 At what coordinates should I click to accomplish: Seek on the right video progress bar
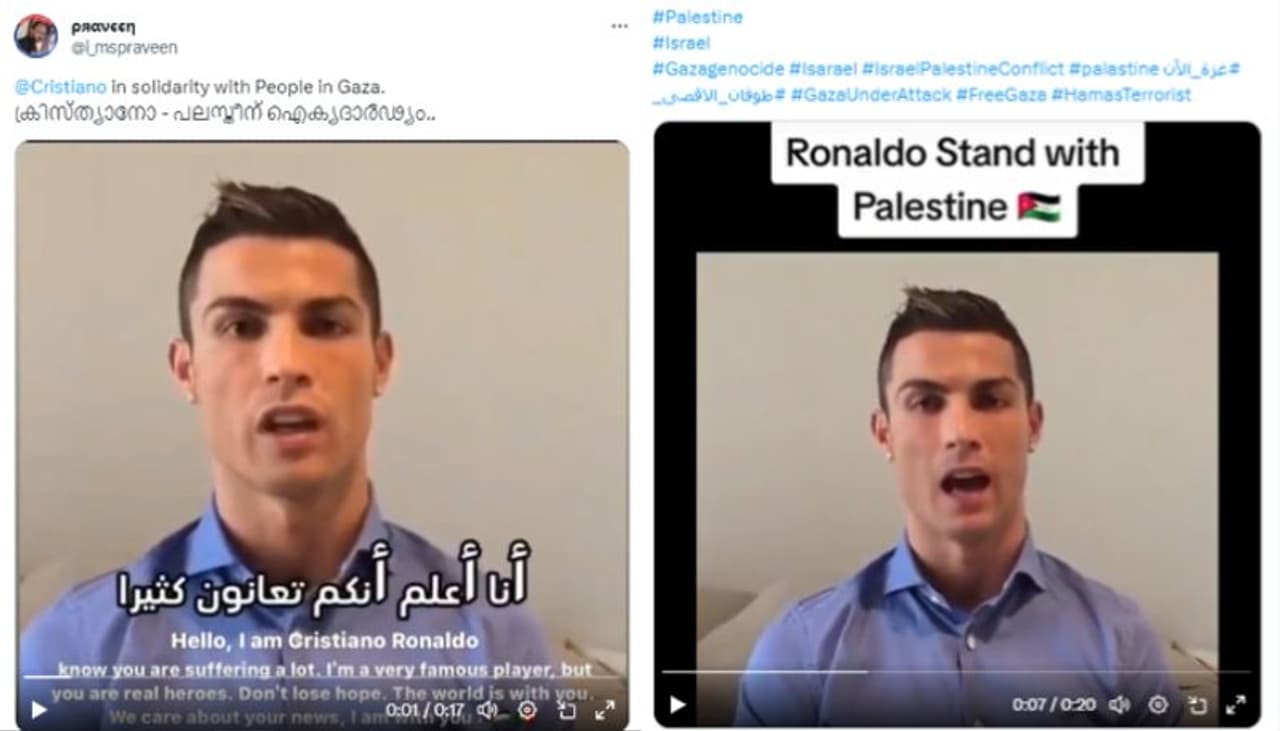[x=955, y=671]
